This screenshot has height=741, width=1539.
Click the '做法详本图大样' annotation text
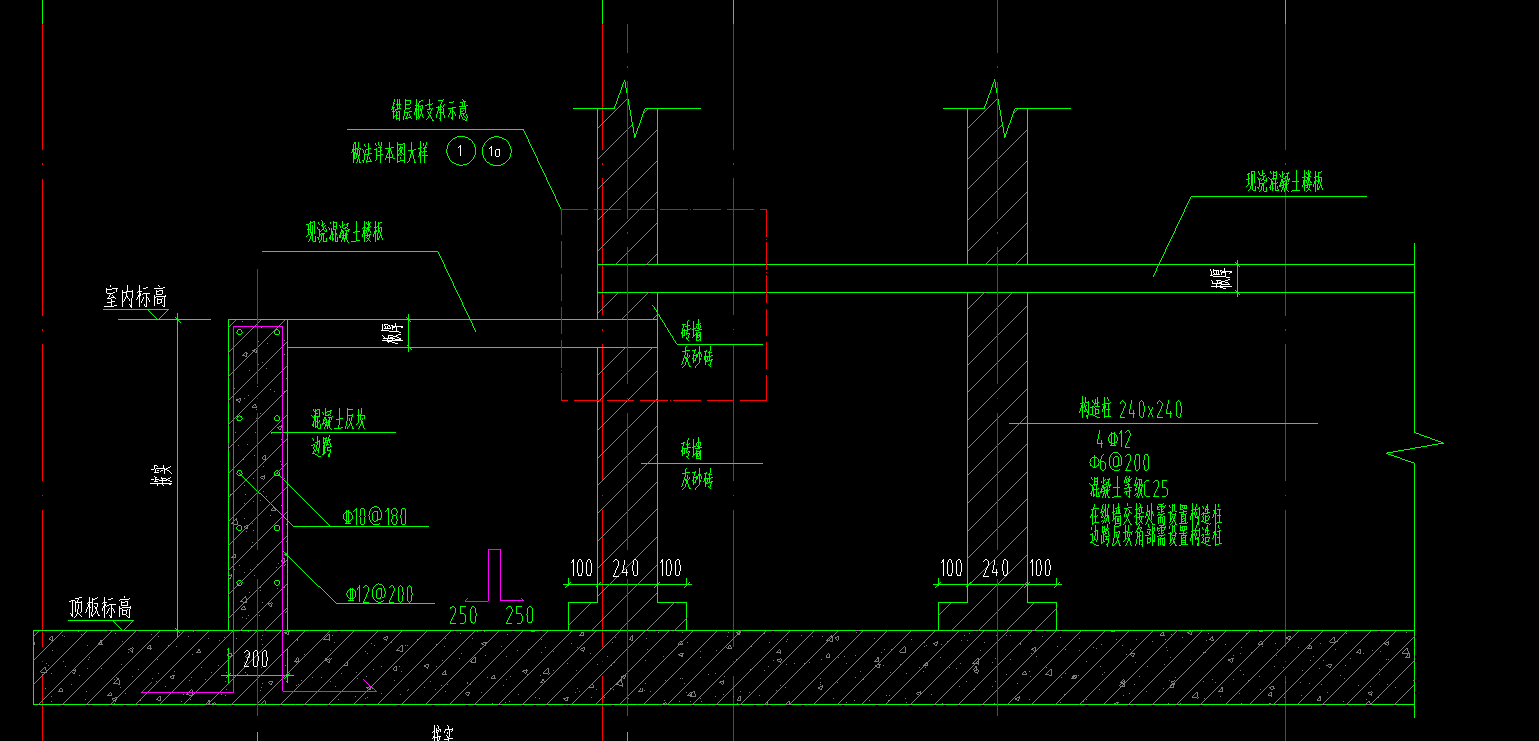390,153
